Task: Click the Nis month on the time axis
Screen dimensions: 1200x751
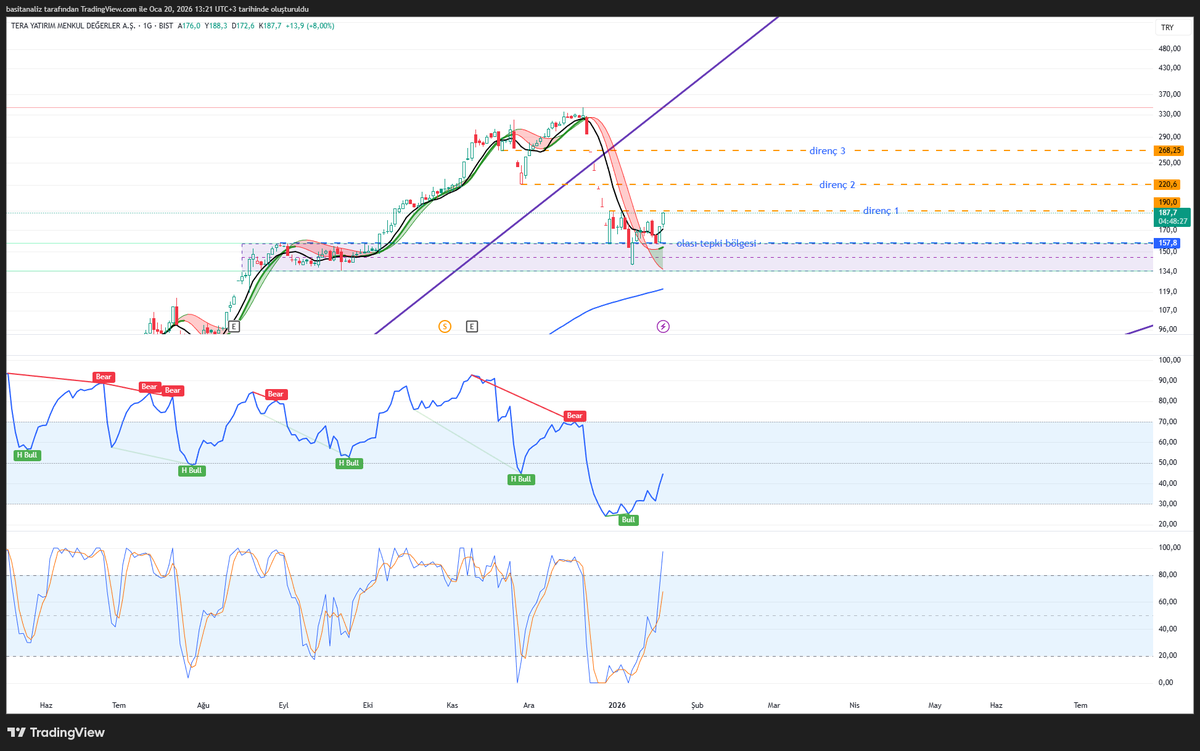Action: (854, 705)
